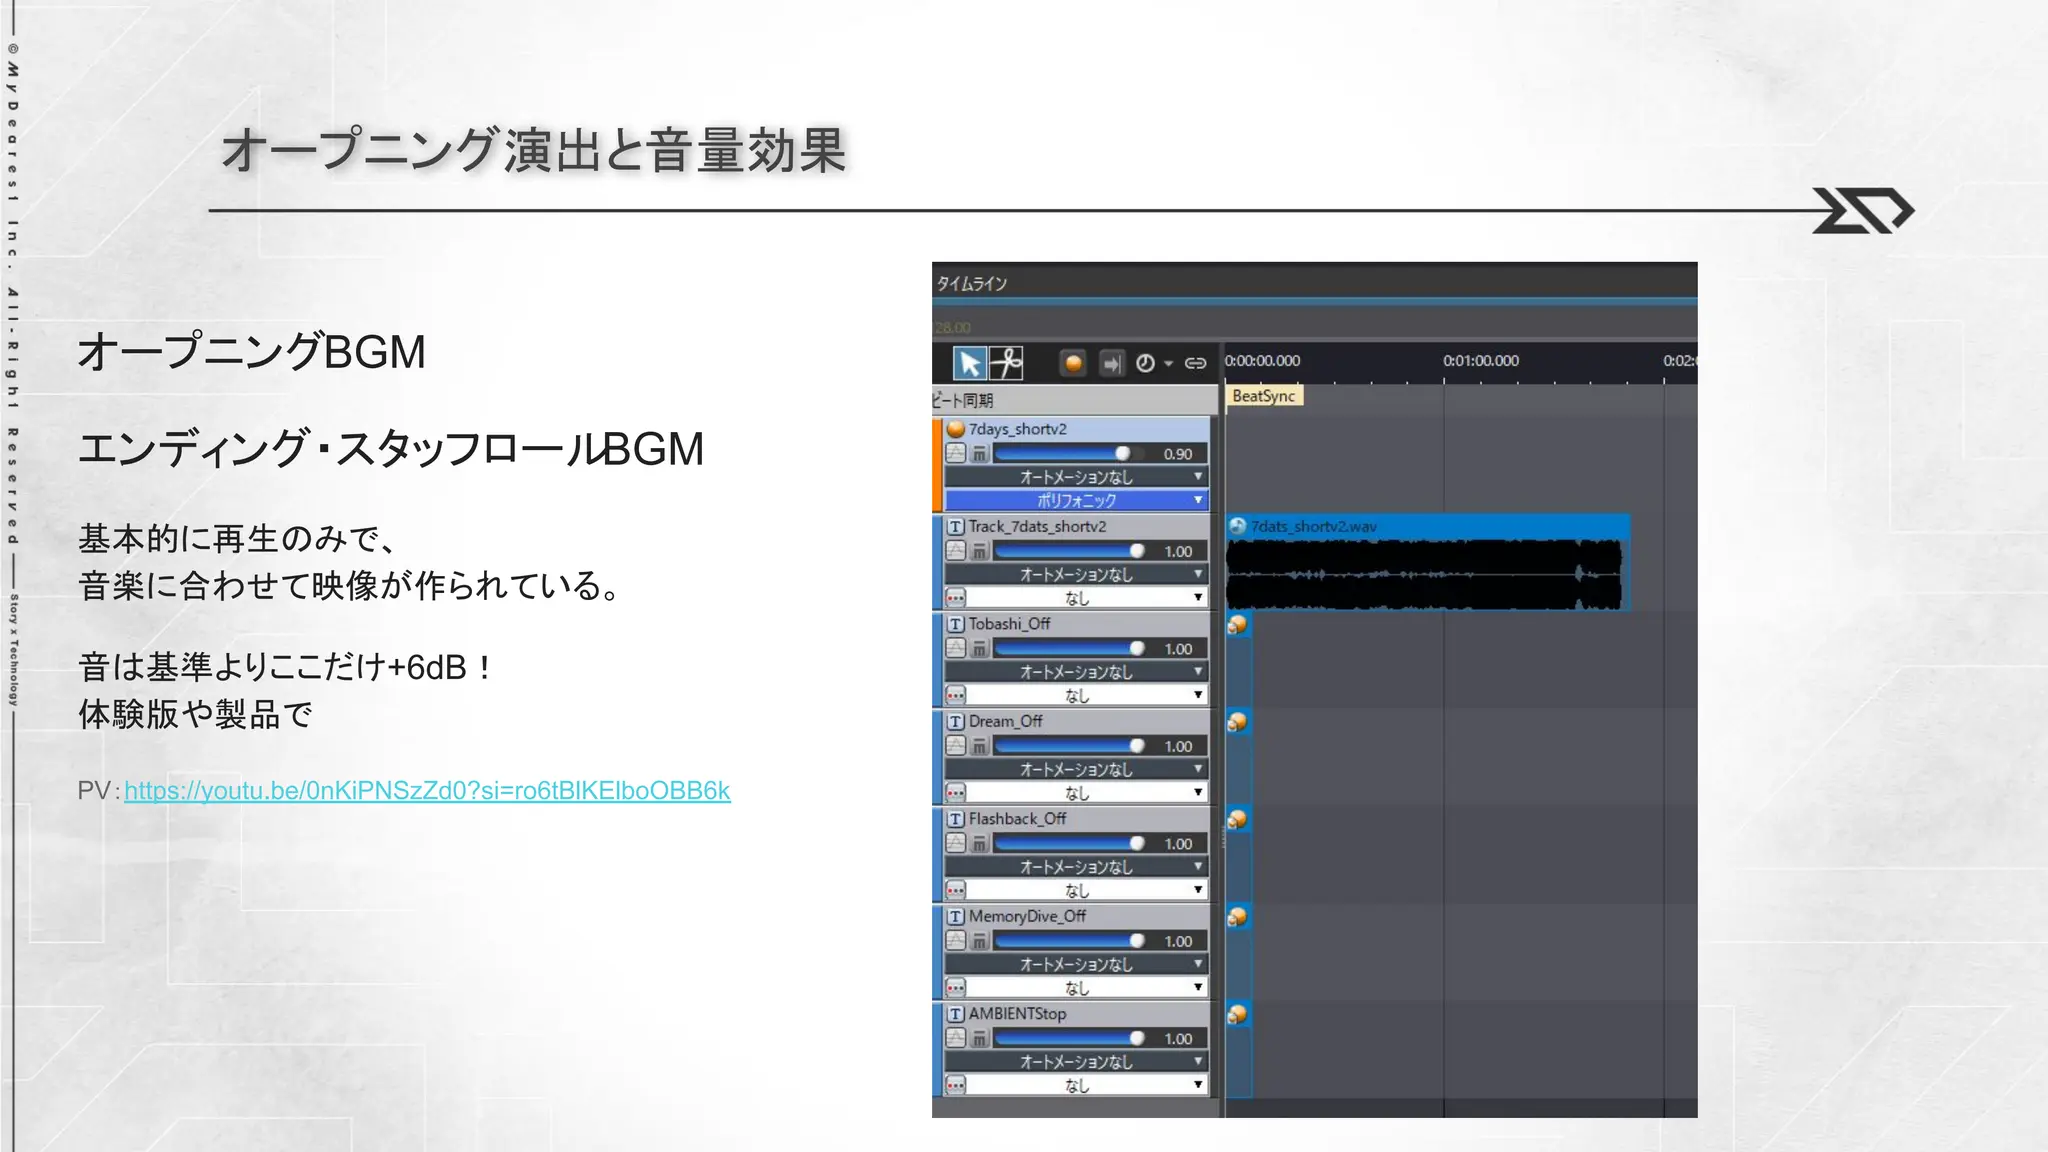Click the T icon of Tobashi_Off track
This screenshot has width=2048, height=1152.
(x=956, y=624)
